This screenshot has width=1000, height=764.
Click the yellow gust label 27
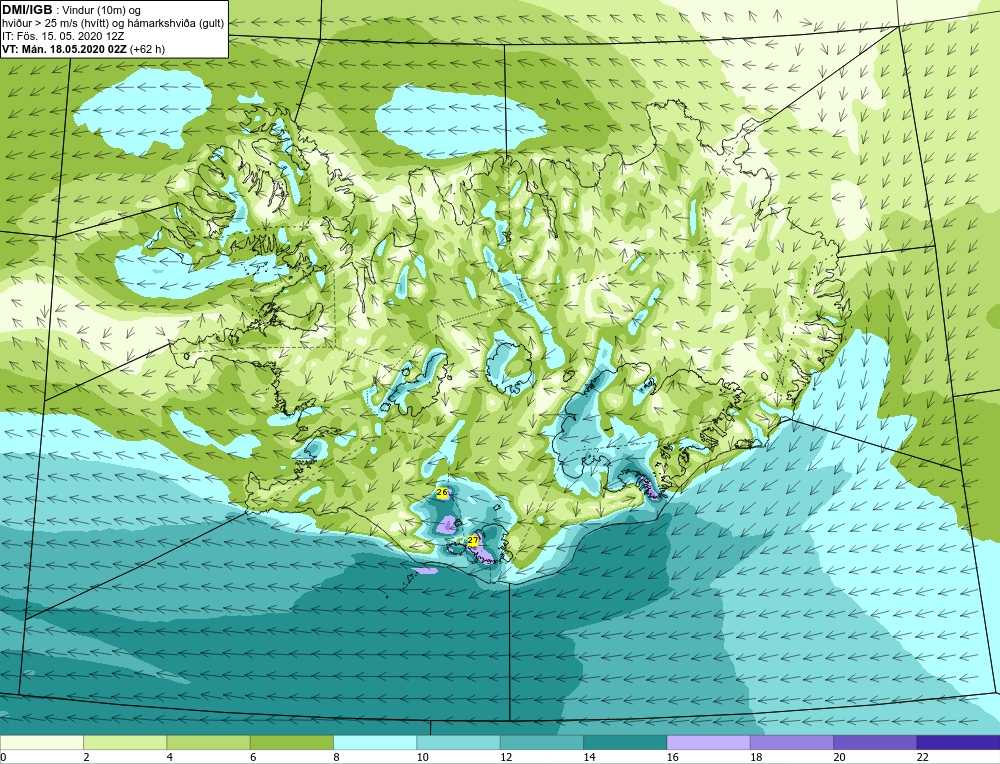(473, 540)
